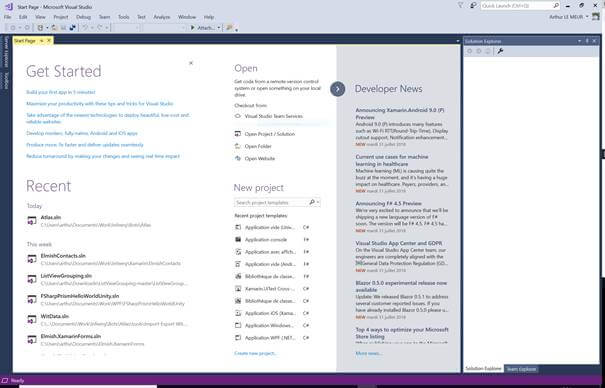Click the More news link
This screenshot has width=605, height=388.
click(369, 353)
